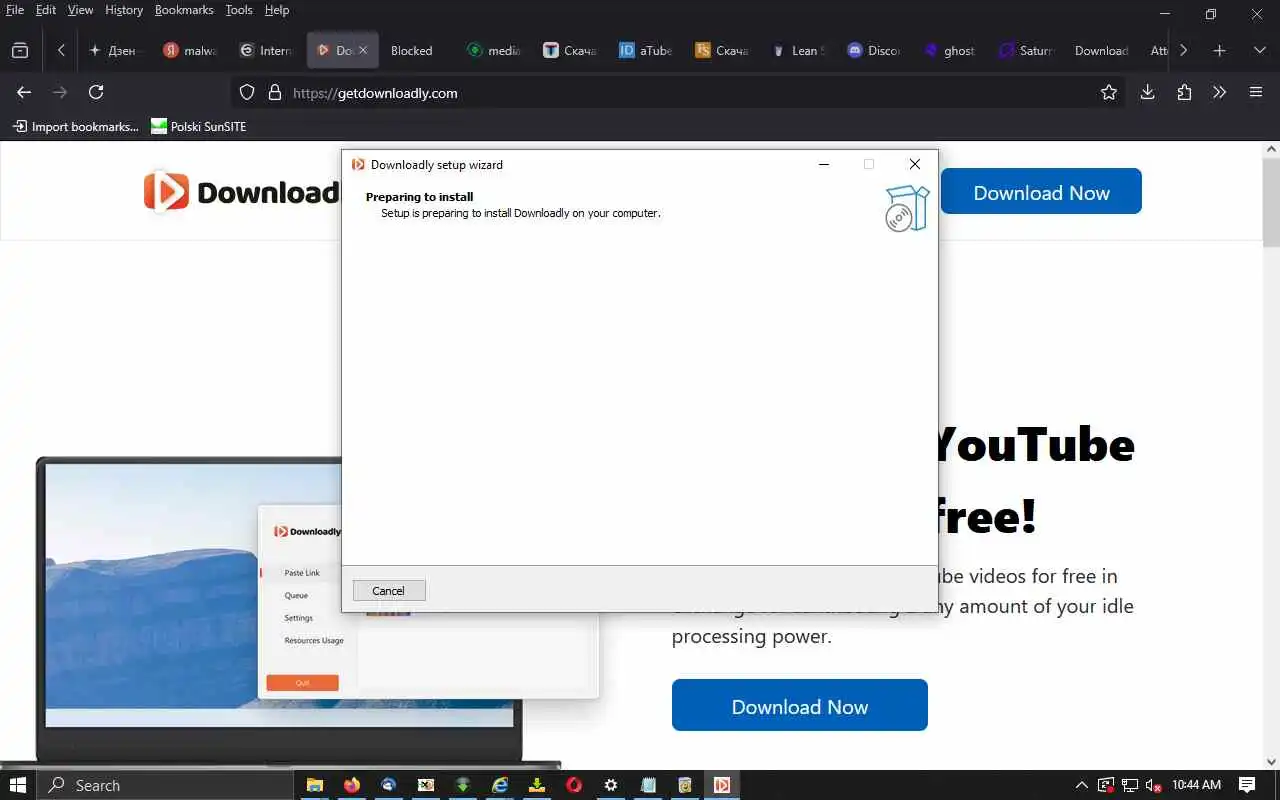This screenshot has width=1280, height=800.
Task: Click the muted volume tray icon
Action: (x=1153, y=785)
